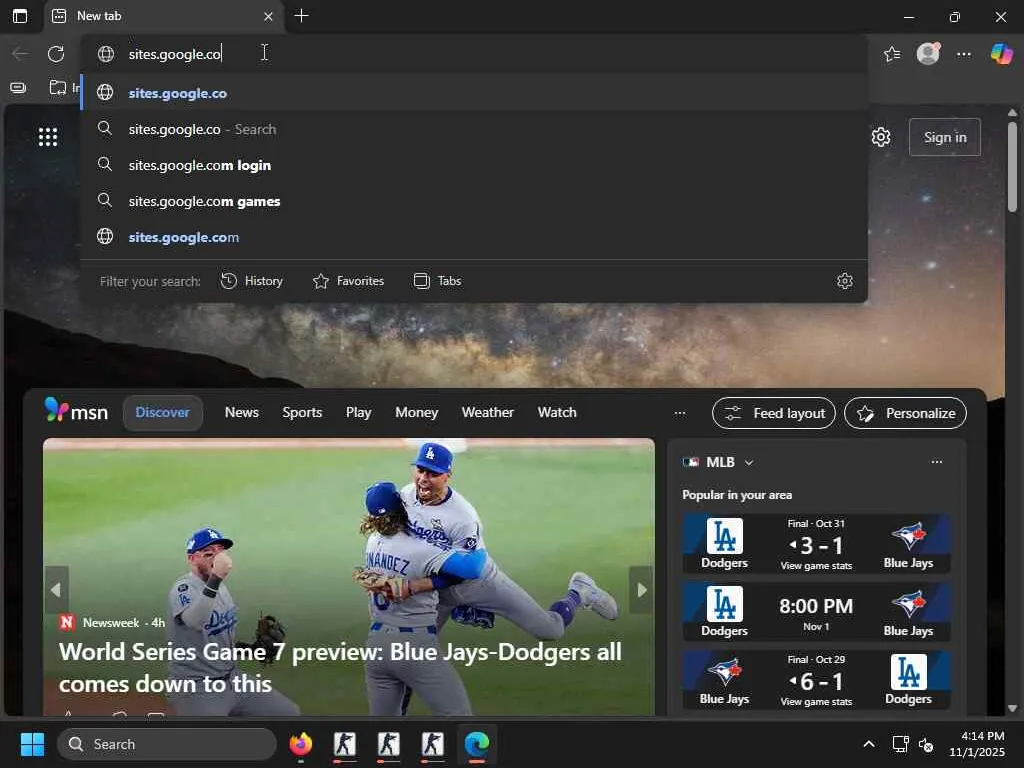Screen dimensions: 1024x768
Task: Click the leftmost favorites bar icon
Action: [18, 88]
